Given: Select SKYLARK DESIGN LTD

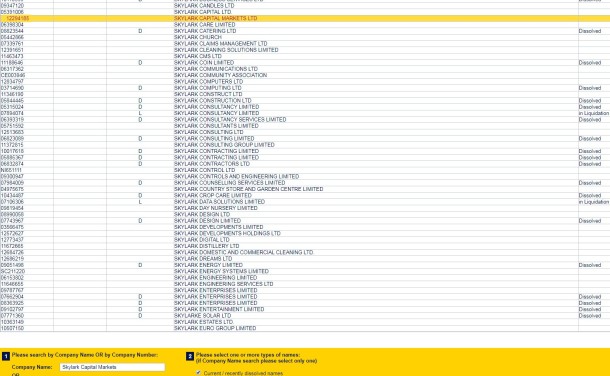Looking at the screenshot, I should (x=202, y=215).
